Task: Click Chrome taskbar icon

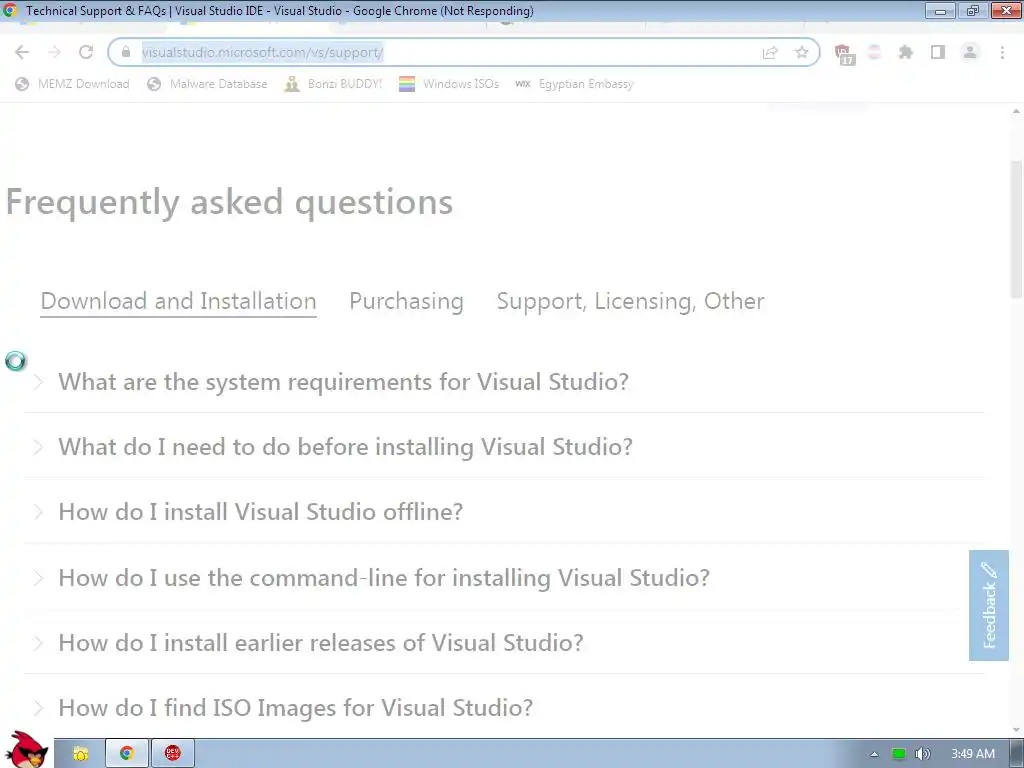Action: [127, 754]
